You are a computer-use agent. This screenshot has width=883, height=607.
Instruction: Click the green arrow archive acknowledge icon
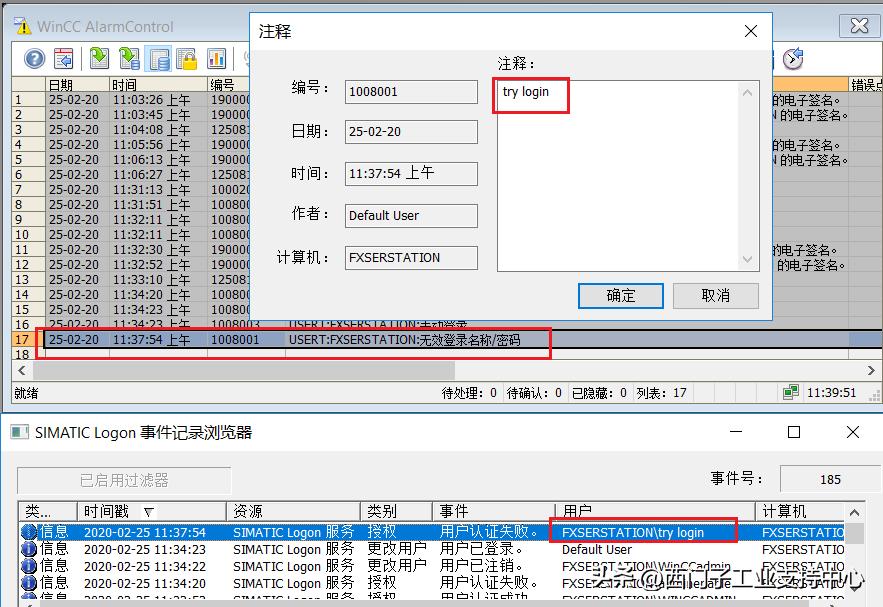130,59
